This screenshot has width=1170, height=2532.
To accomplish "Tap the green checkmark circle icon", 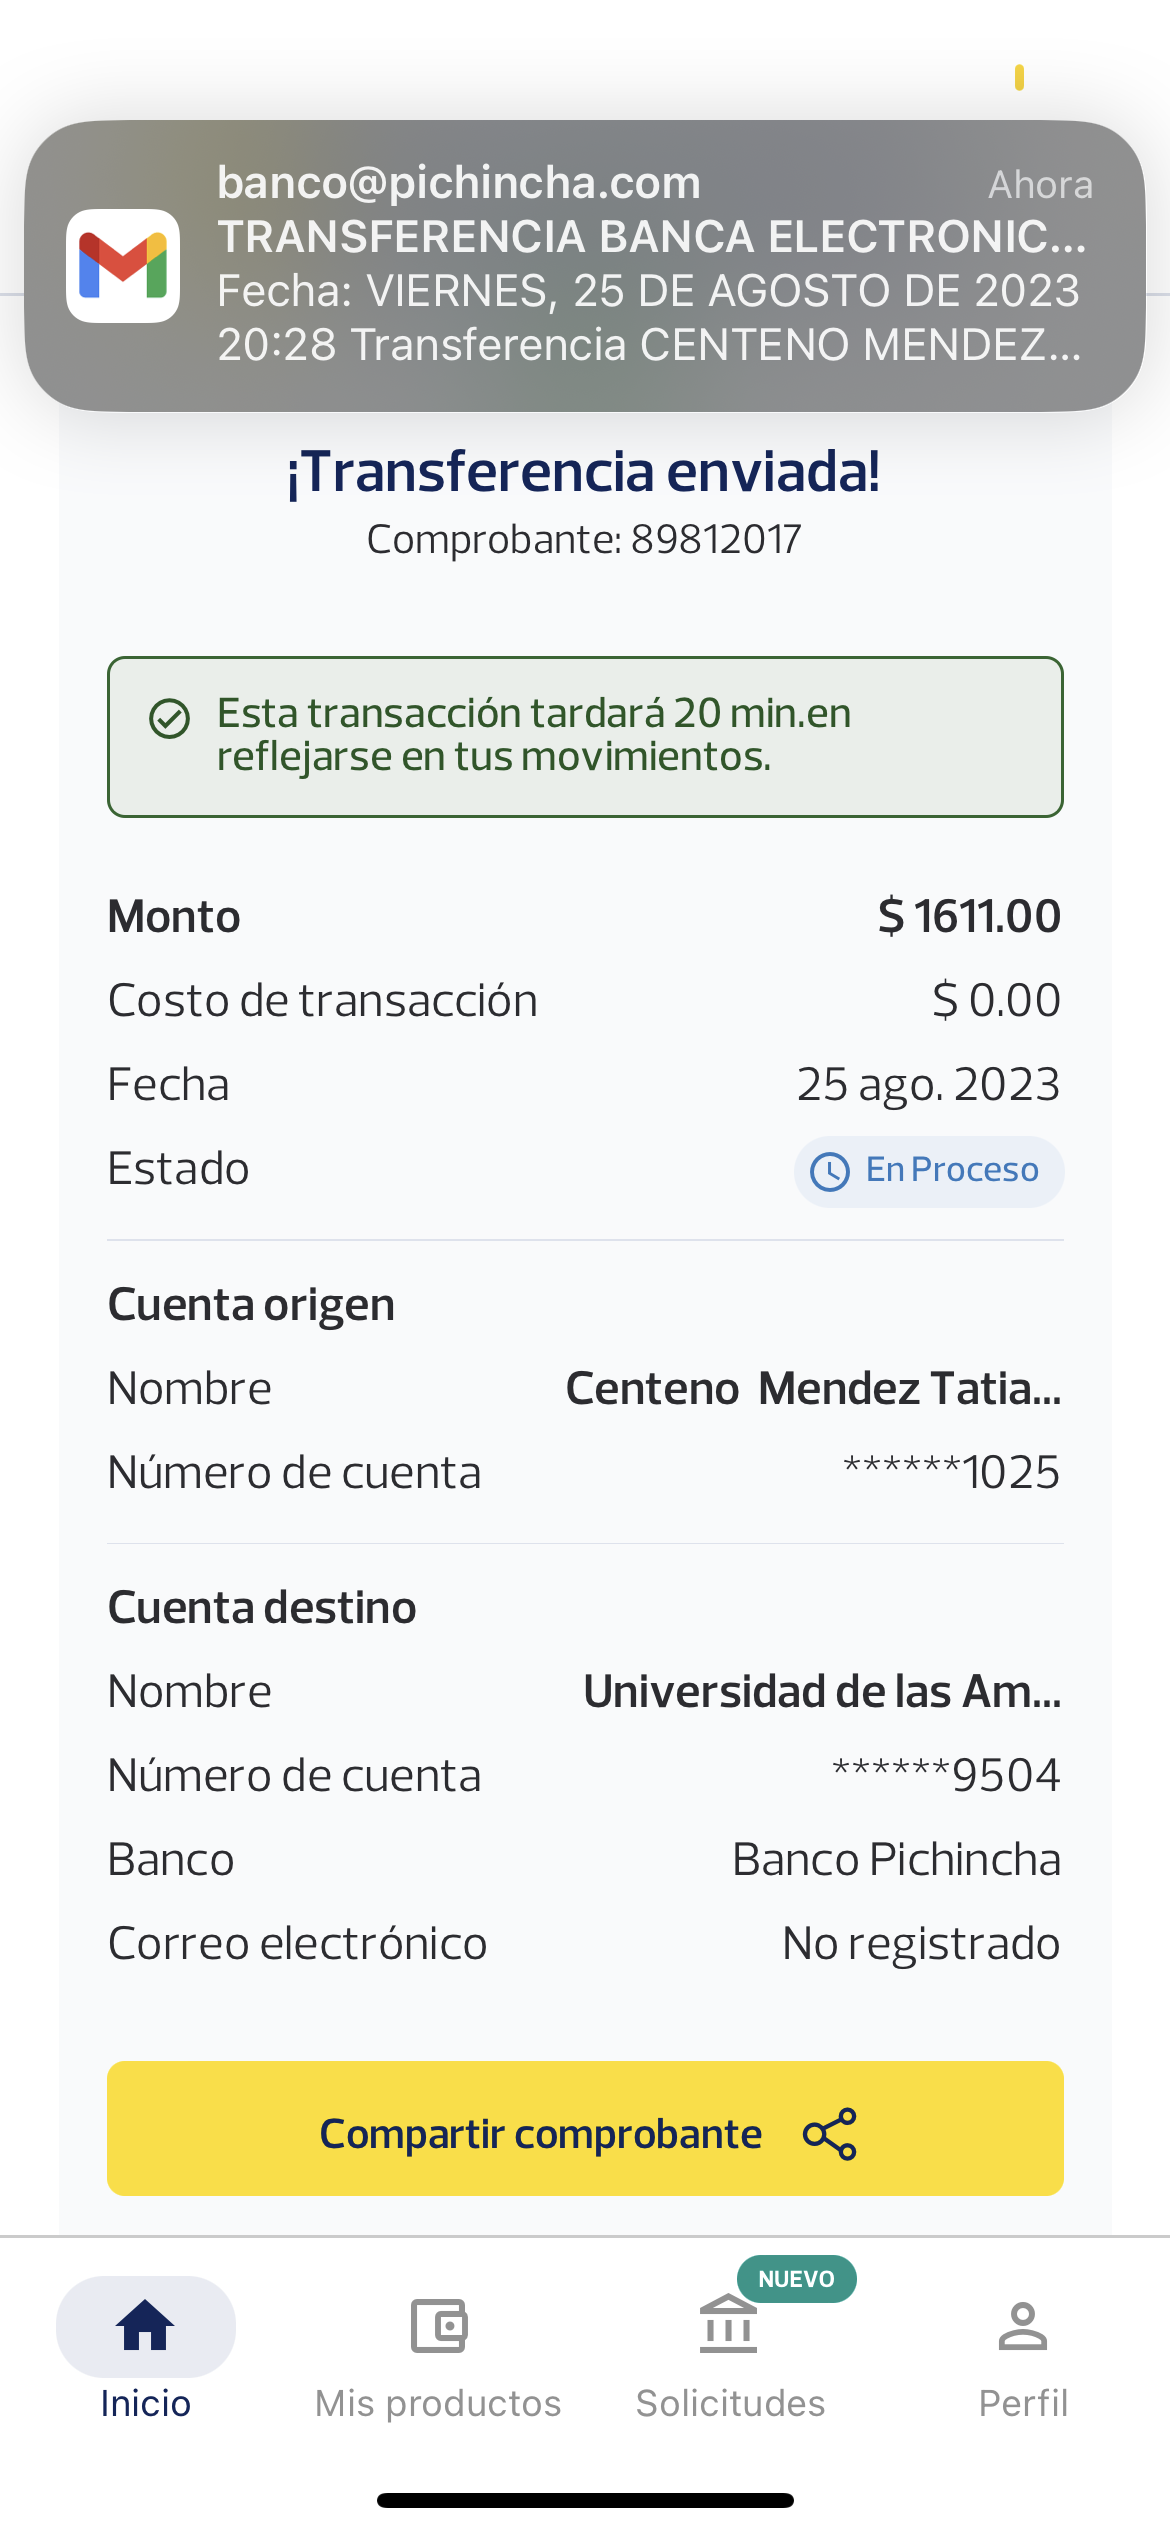I will [x=169, y=718].
